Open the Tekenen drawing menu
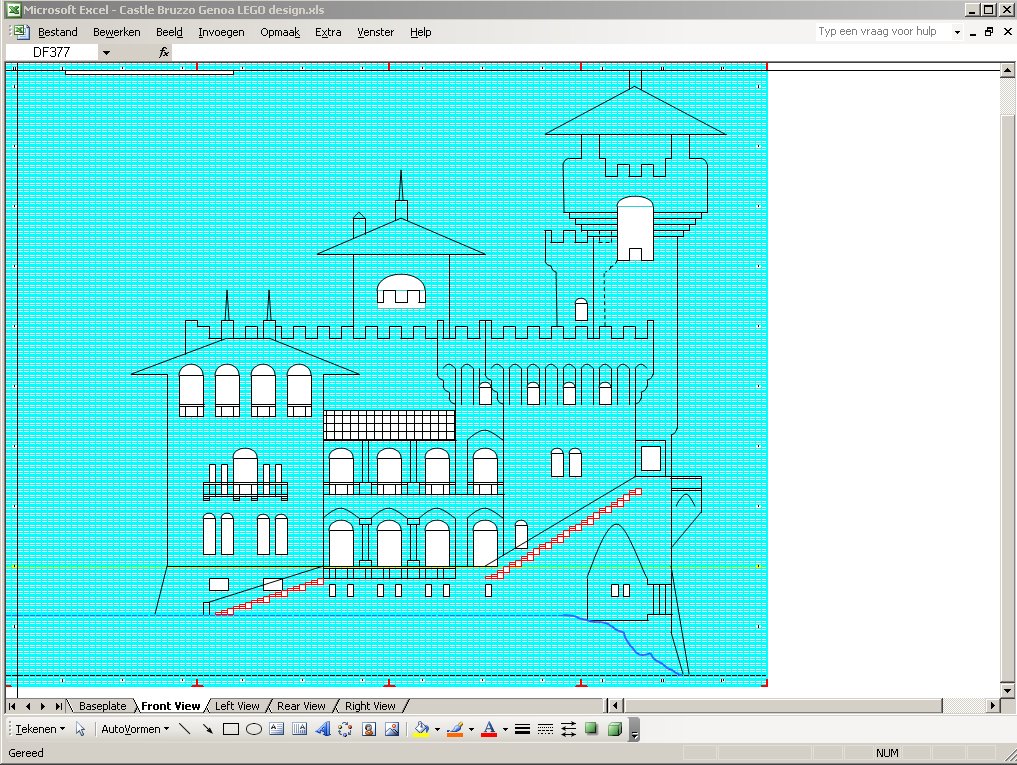 (x=40, y=729)
